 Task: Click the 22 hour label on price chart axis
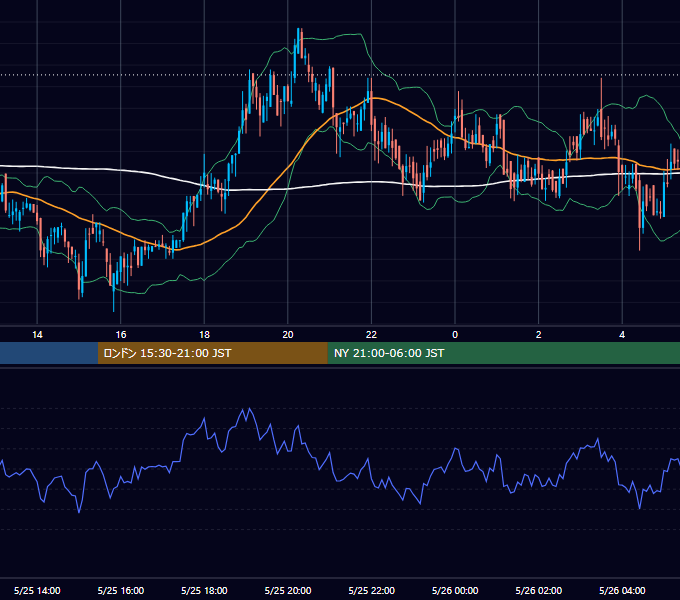371,335
